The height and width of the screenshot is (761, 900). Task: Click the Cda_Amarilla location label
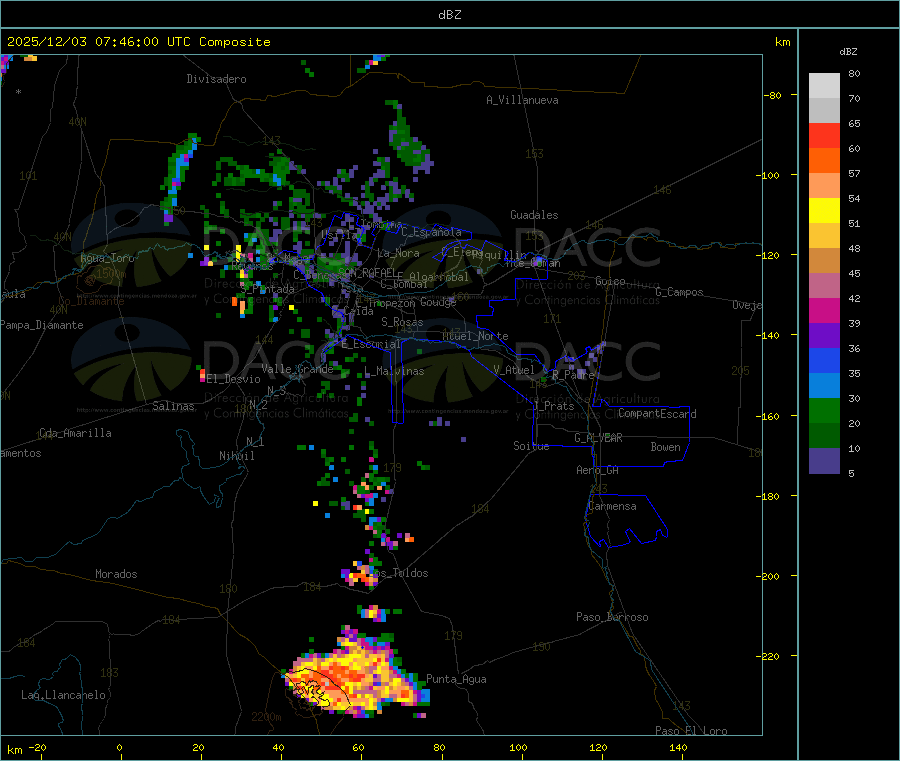(x=75, y=433)
